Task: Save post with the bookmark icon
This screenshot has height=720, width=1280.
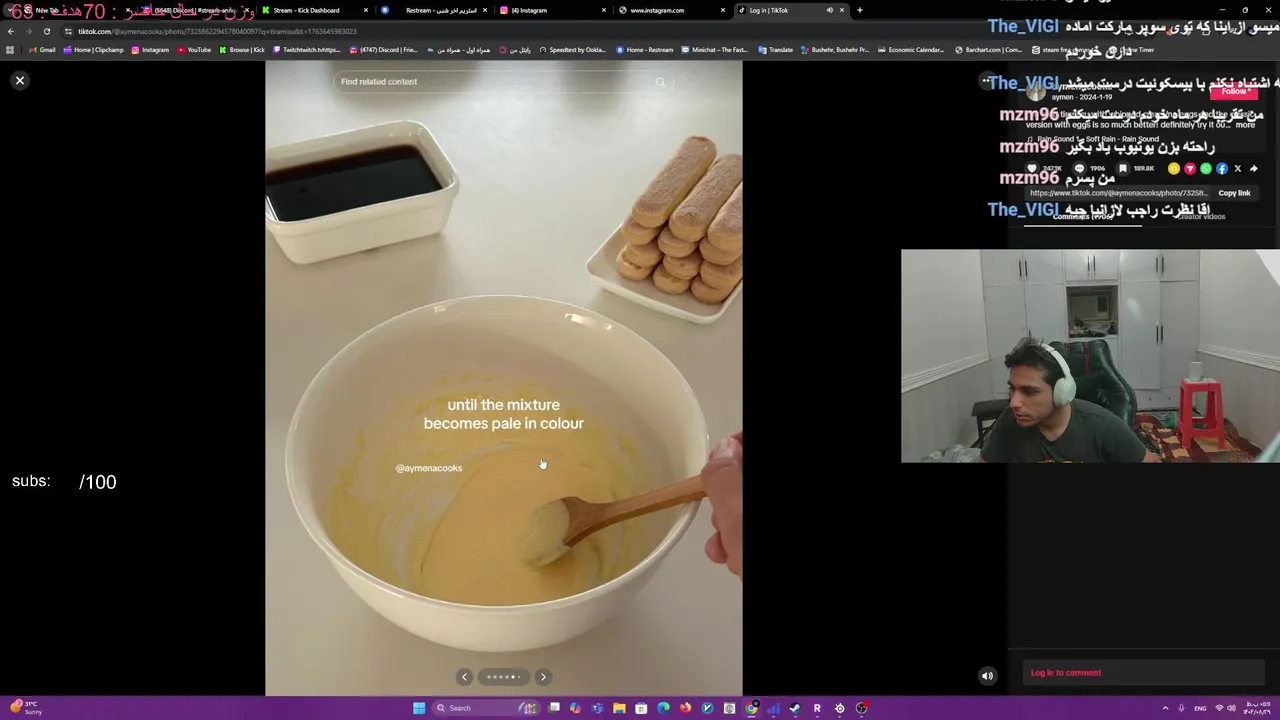Action: pyautogui.click(x=1123, y=169)
